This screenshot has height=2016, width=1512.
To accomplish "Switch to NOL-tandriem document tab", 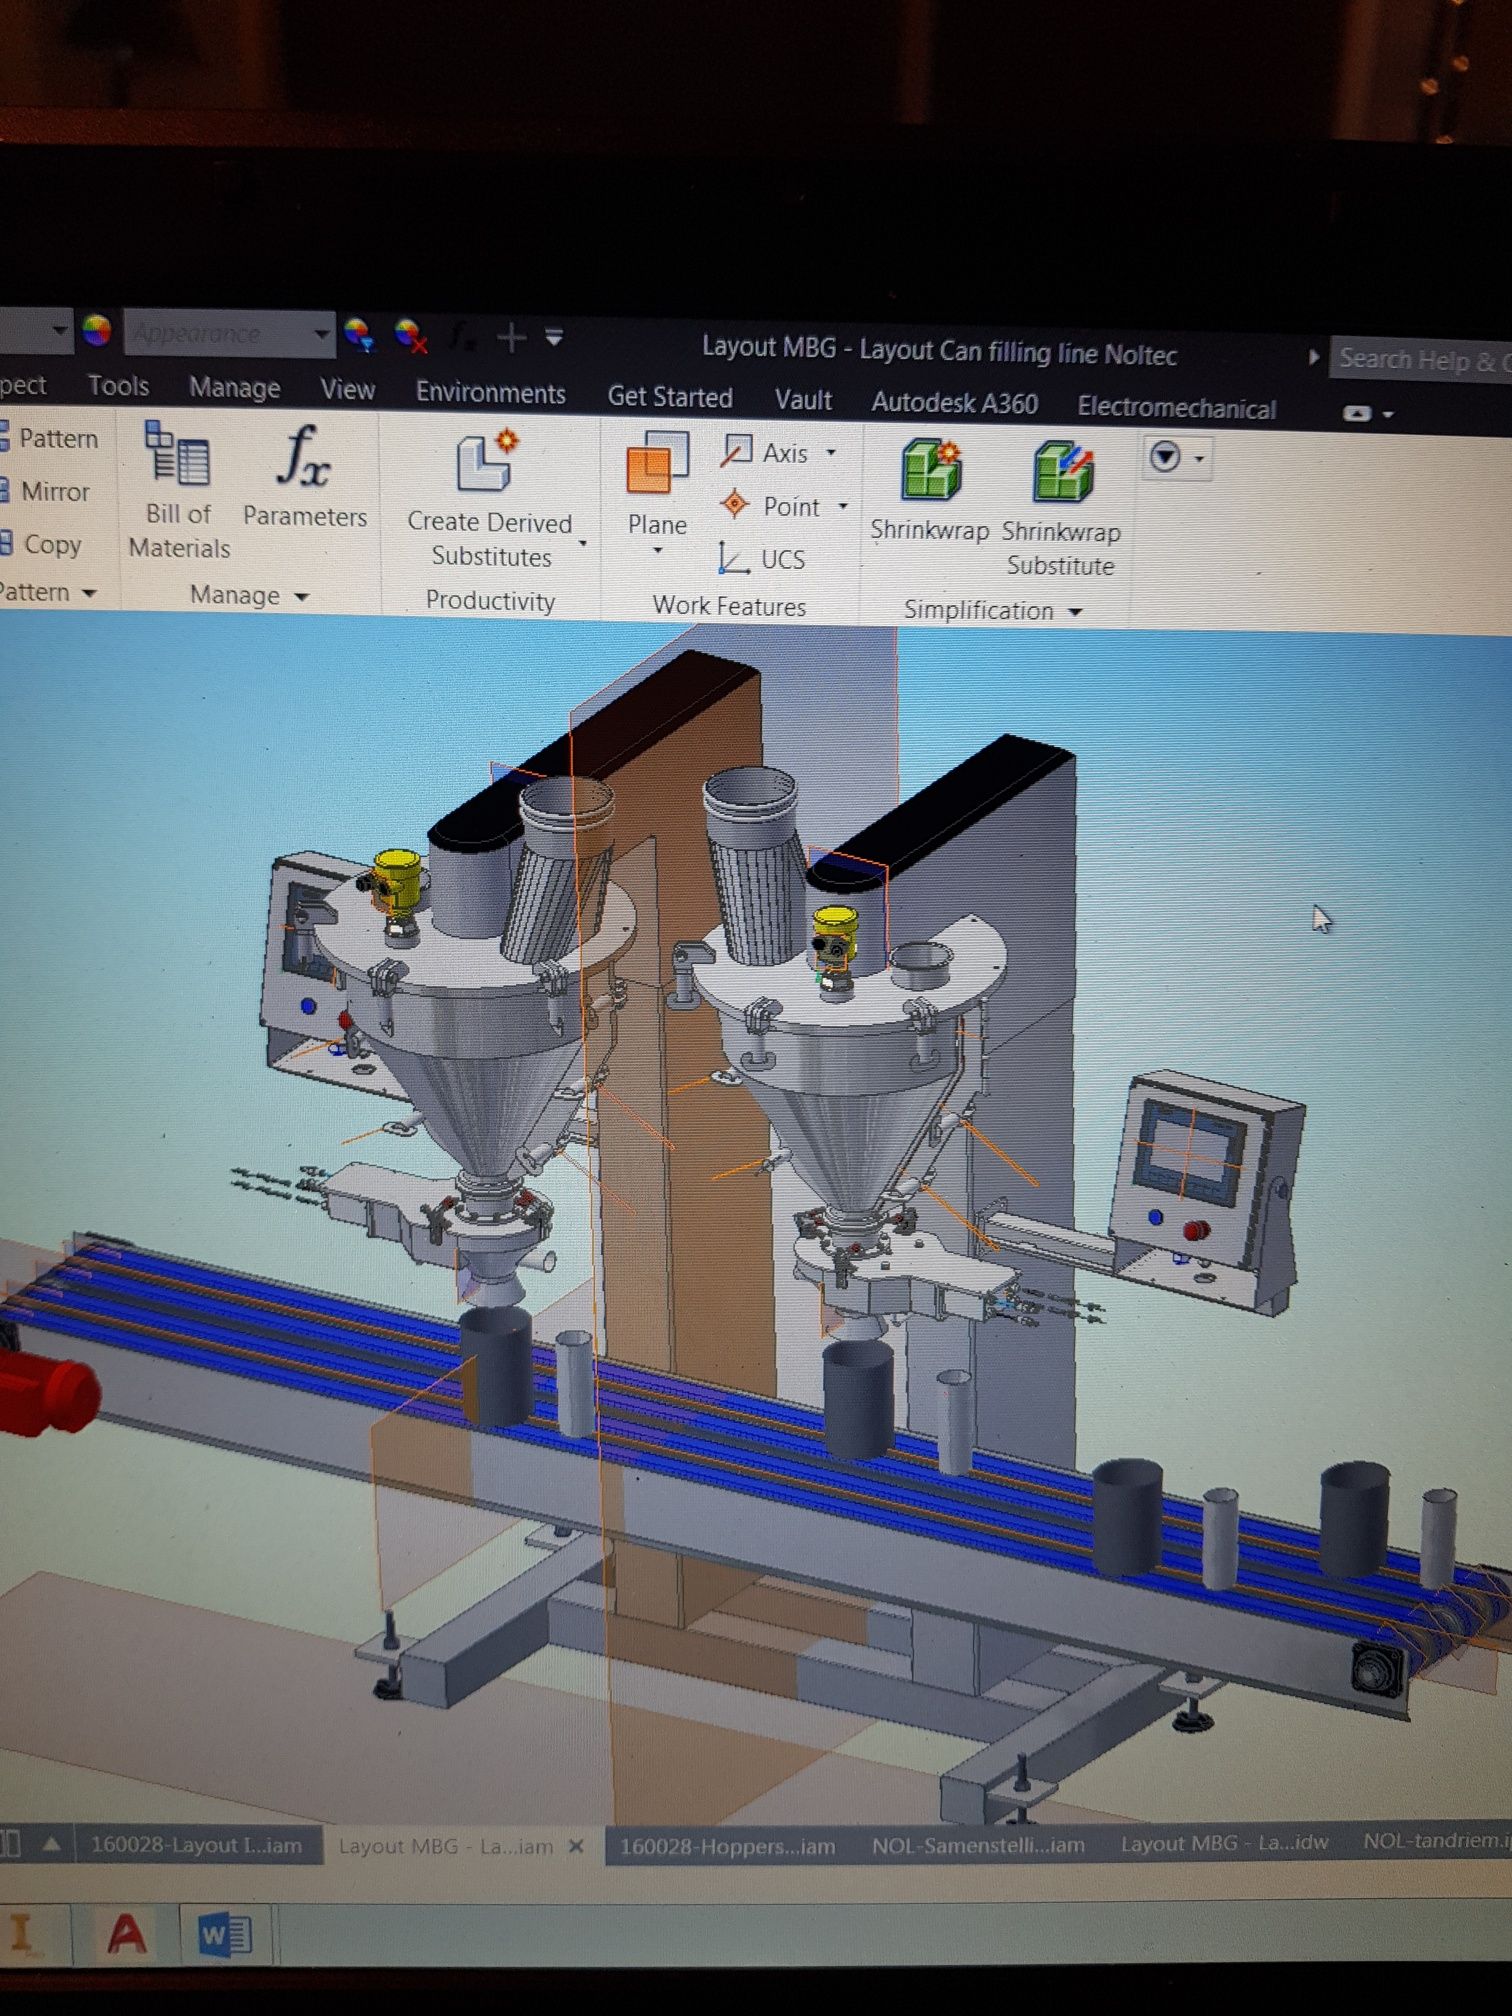I will click(1436, 1839).
